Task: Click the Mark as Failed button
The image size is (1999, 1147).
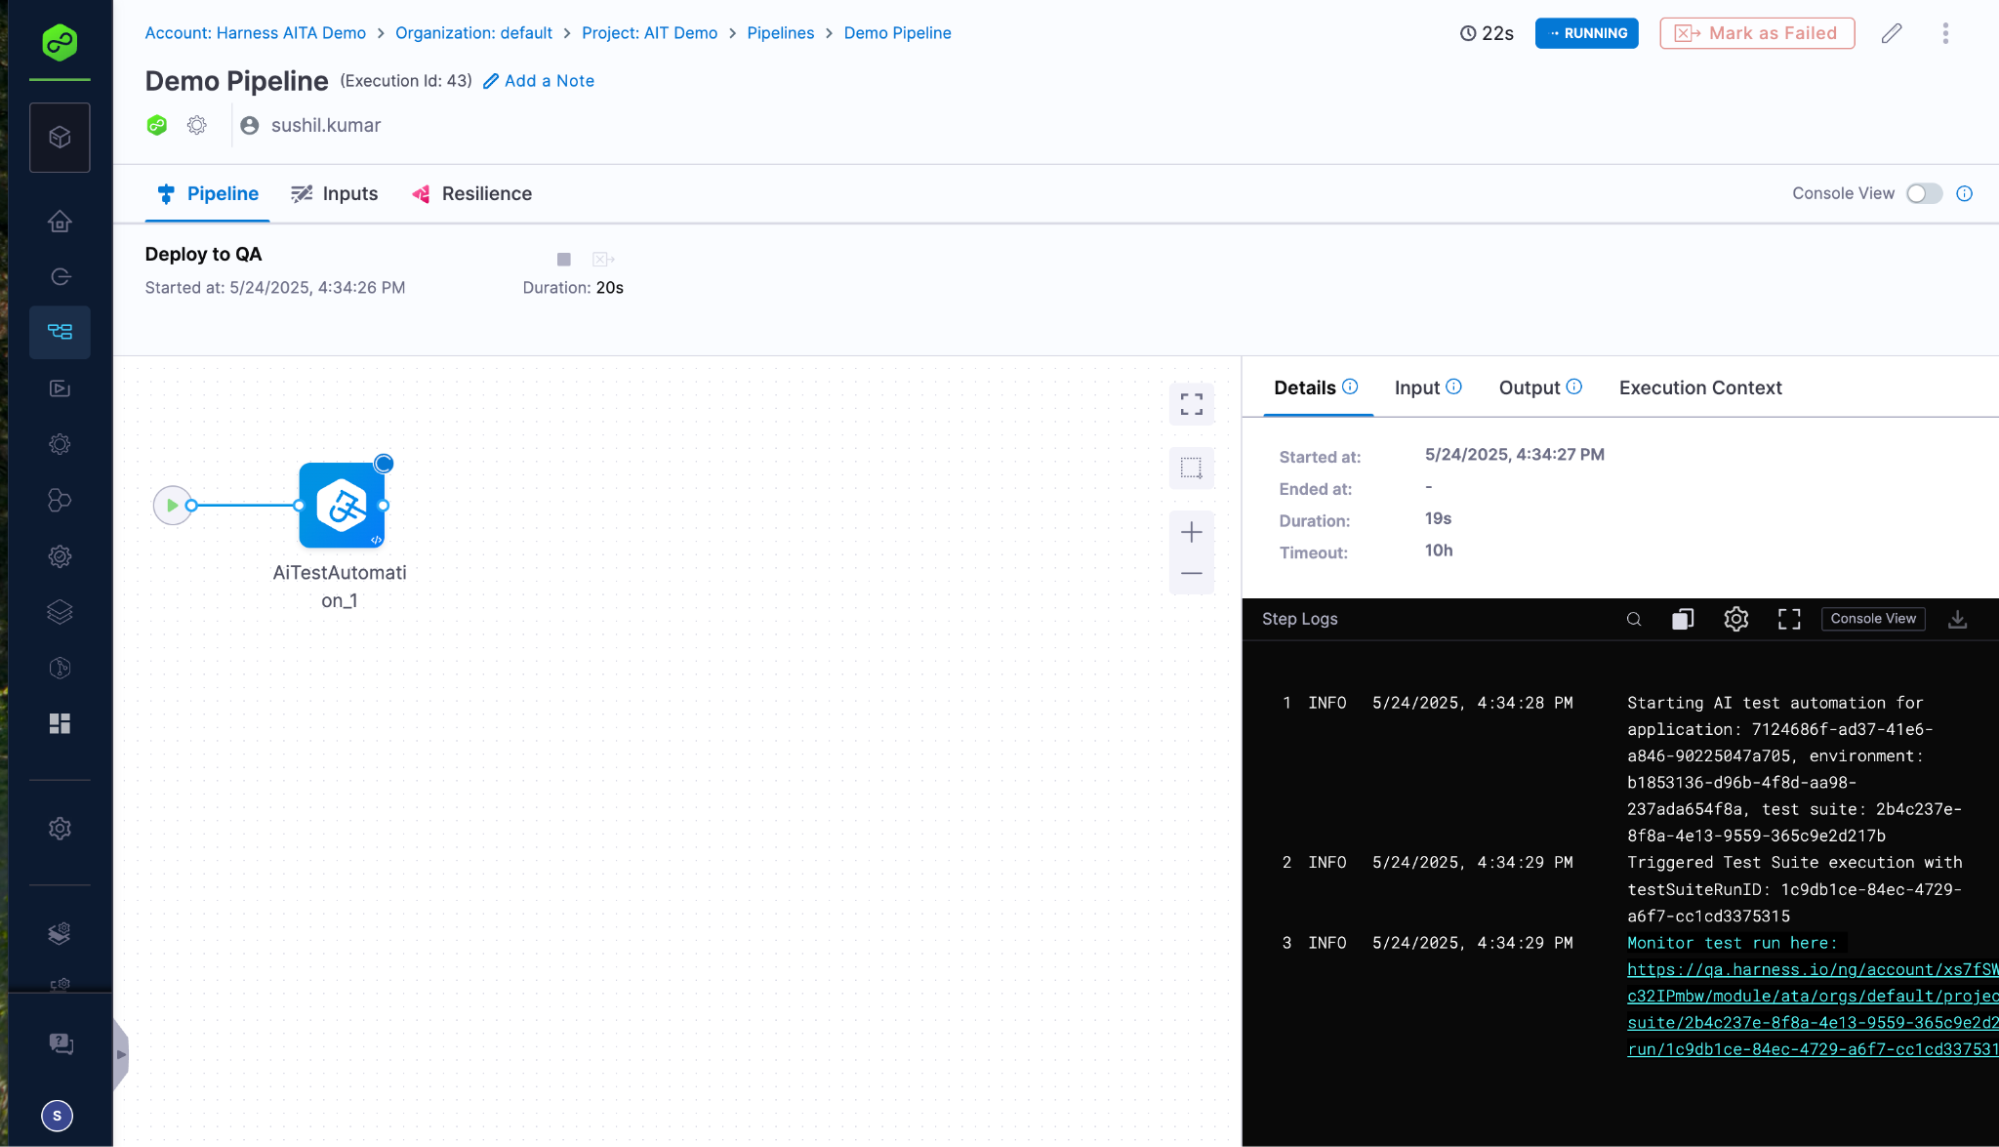Action: (1757, 33)
